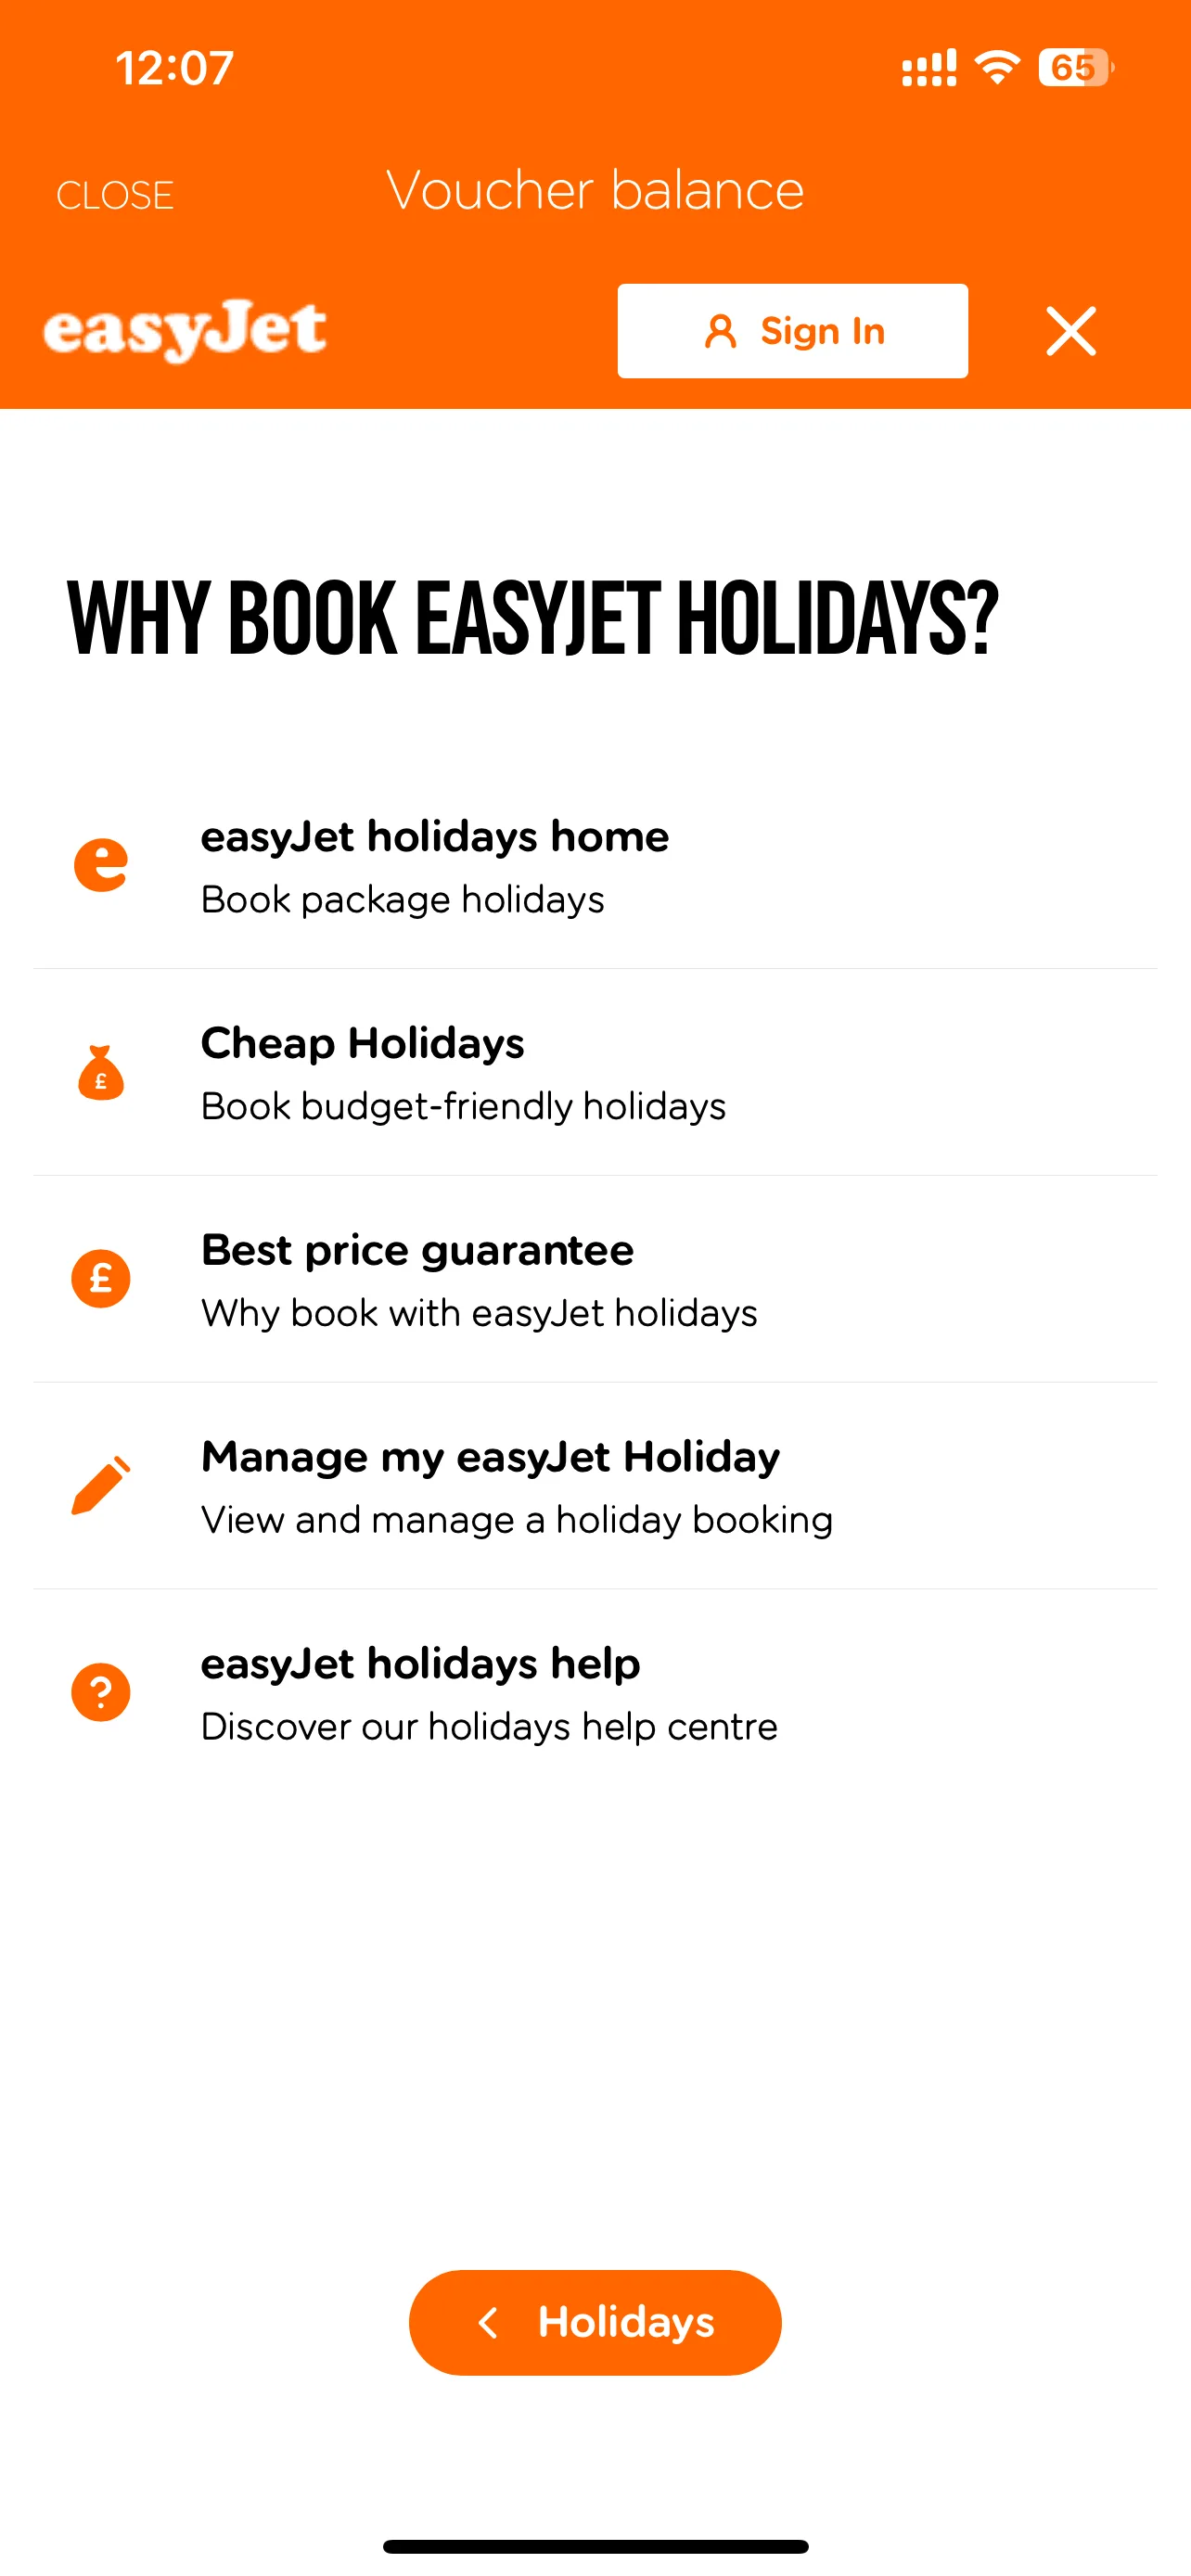This screenshot has width=1191, height=2576.
Task: Choose Manage my easyJet Holiday
Action: (490, 1457)
